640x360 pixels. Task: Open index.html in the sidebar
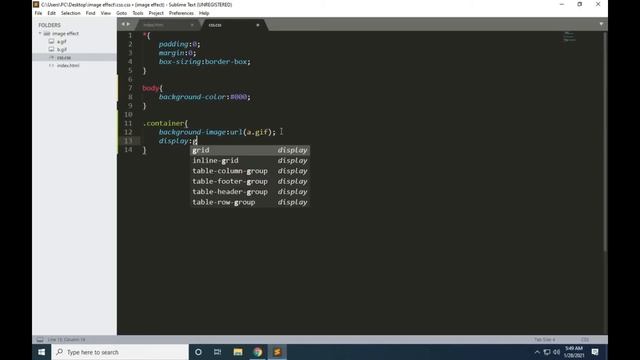[x=68, y=65]
